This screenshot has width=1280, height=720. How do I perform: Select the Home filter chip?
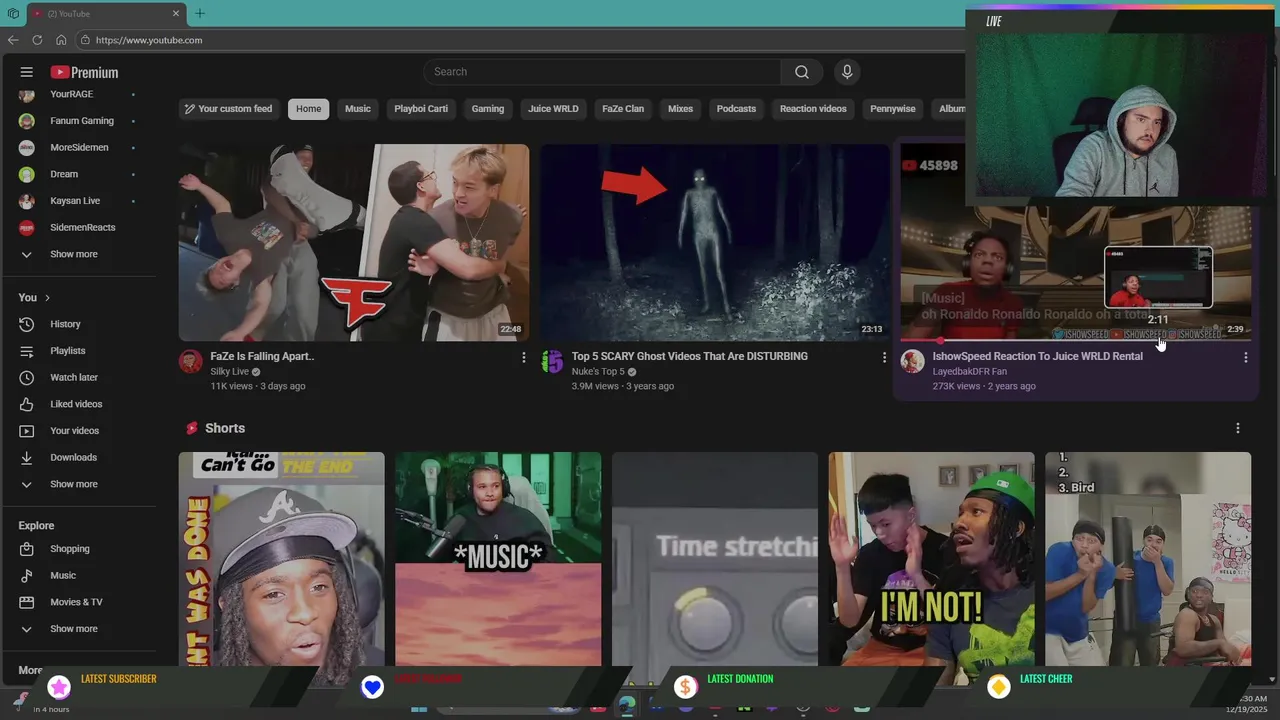coord(309,109)
